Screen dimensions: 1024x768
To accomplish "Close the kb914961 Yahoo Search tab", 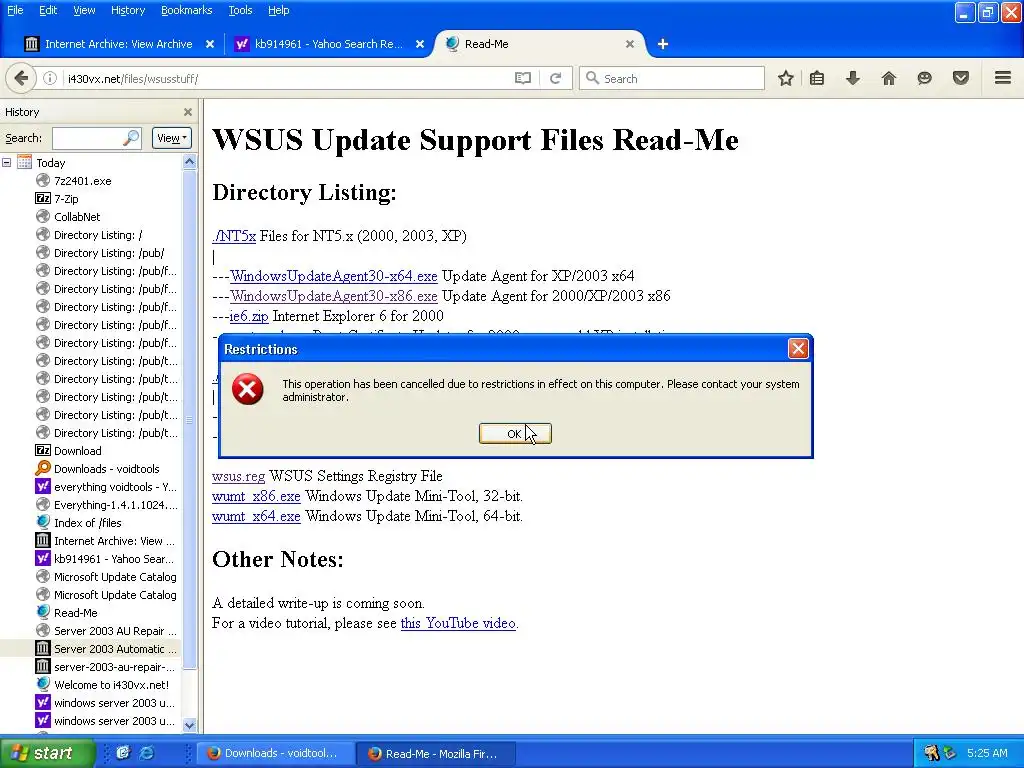I will pyautogui.click(x=420, y=44).
